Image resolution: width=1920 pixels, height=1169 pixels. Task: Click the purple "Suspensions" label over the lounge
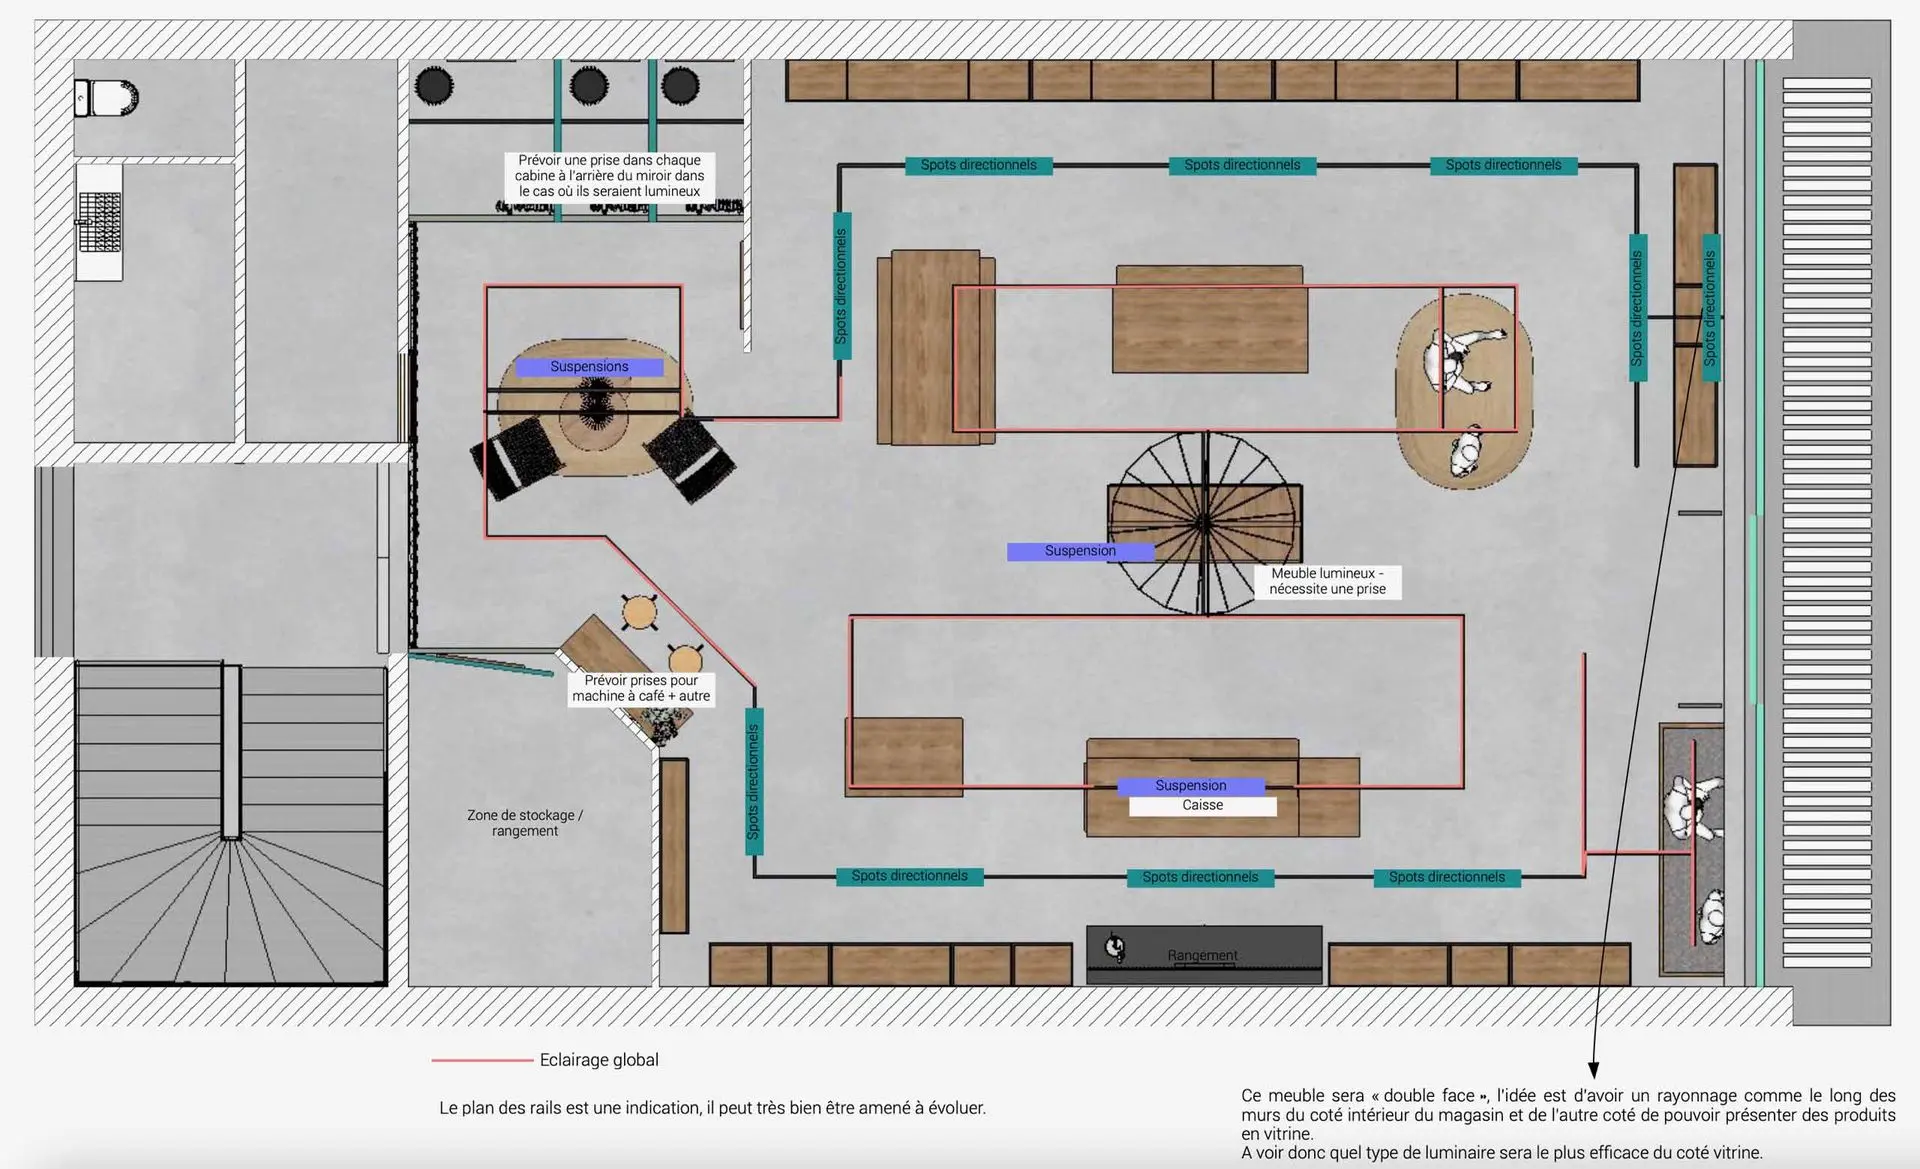click(589, 367)
